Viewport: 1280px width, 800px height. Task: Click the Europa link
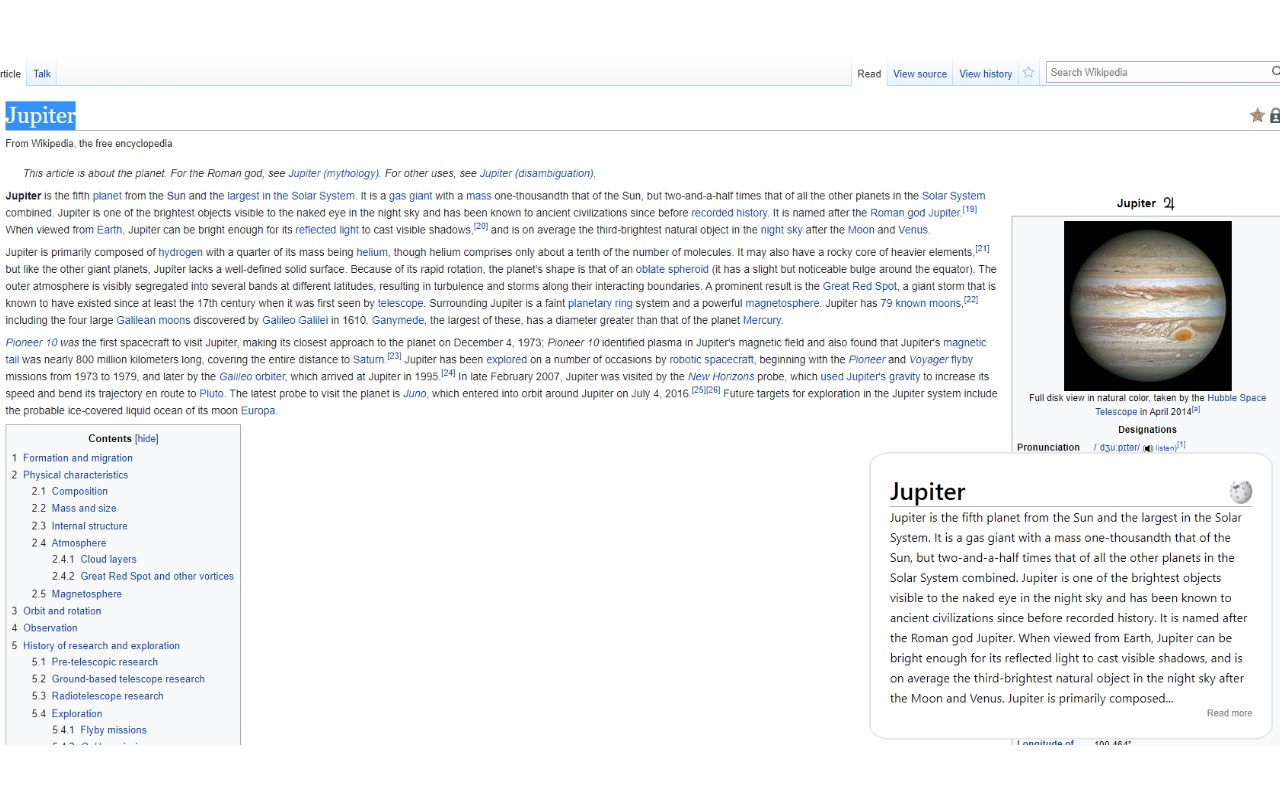258,411
